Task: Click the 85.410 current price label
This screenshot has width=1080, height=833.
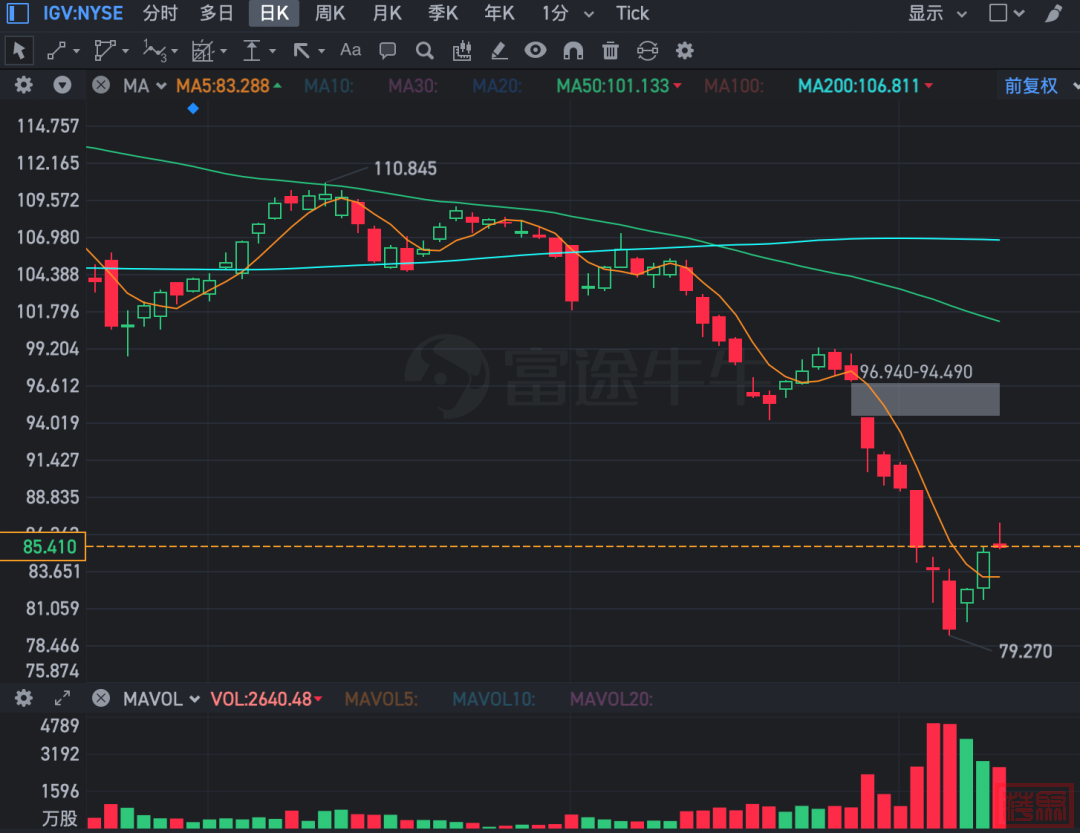Action: [x=44, y=547]
